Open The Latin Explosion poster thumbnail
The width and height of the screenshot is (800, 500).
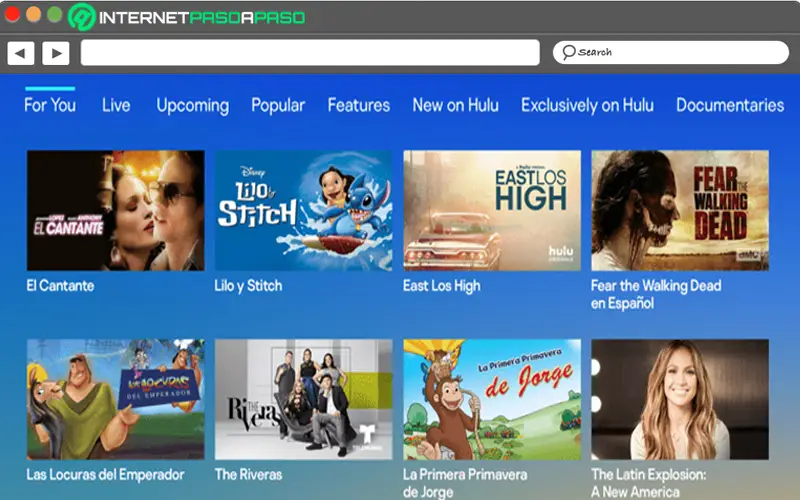pos(680,399)
